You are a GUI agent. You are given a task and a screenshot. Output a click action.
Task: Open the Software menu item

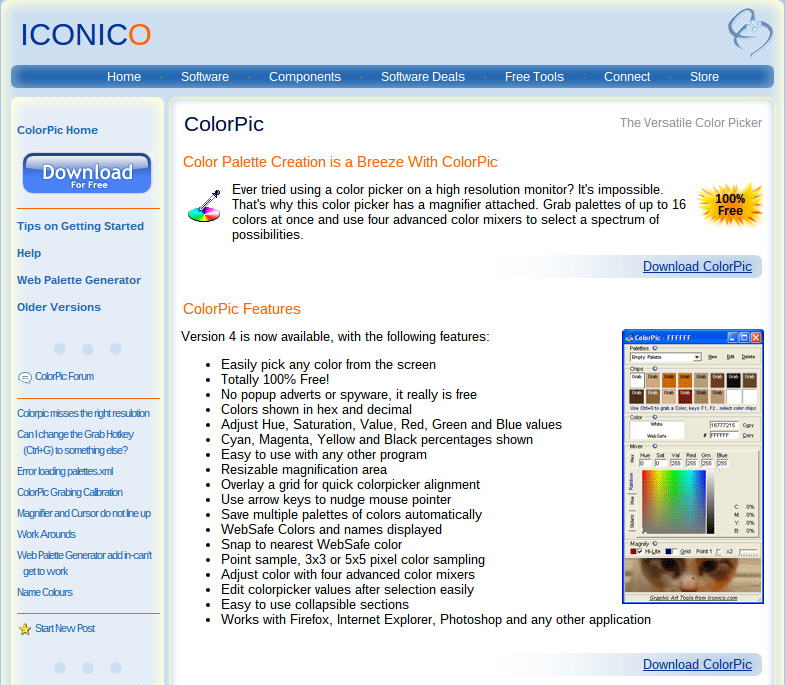point(205,77)
